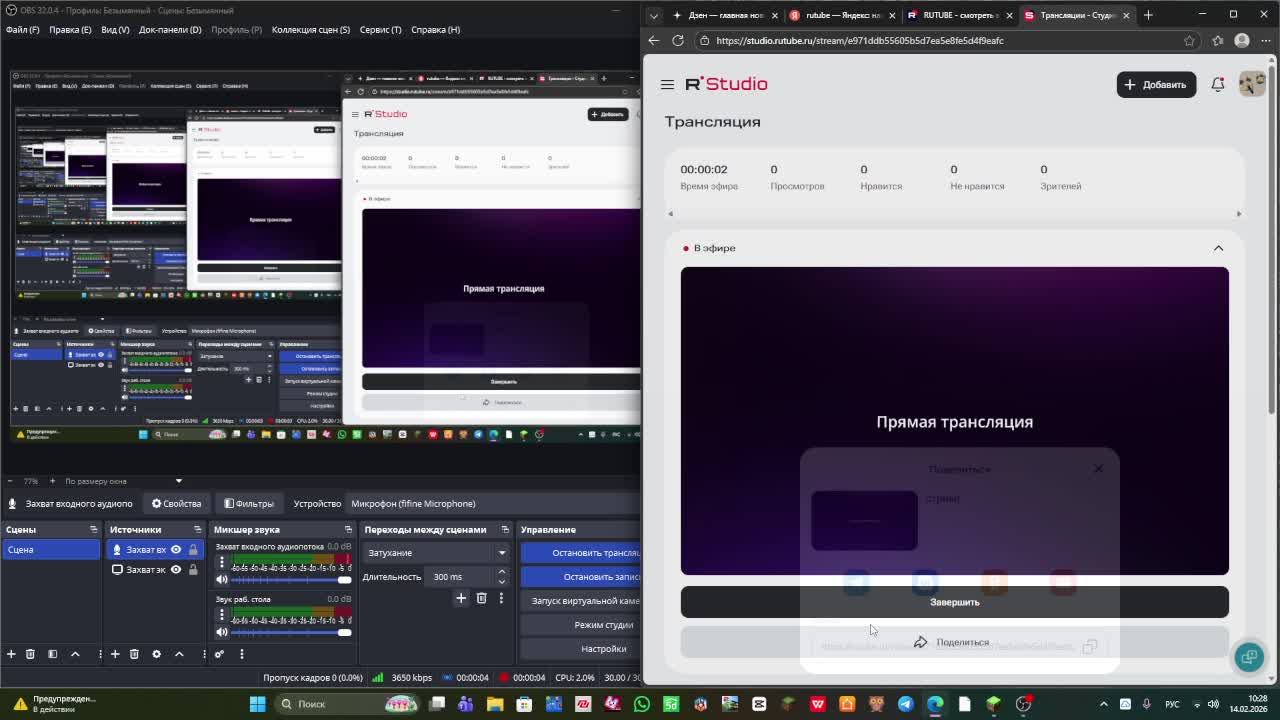Pop out Переходы между сценами dock
1280x720 pixels.
[505, 530]
